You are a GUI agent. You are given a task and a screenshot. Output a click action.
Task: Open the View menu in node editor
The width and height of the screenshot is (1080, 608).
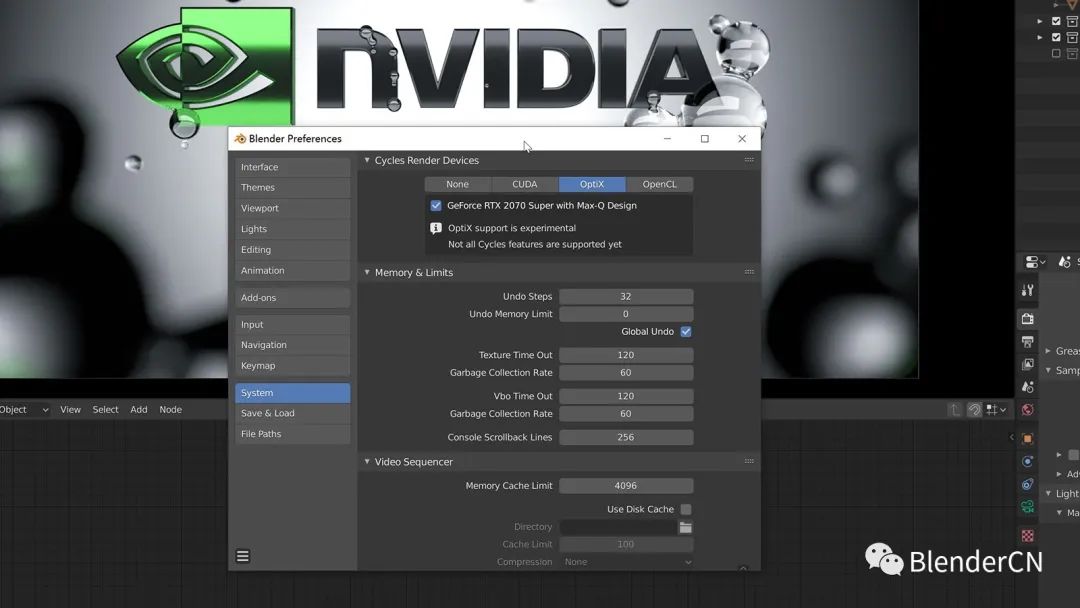(70, 410)
